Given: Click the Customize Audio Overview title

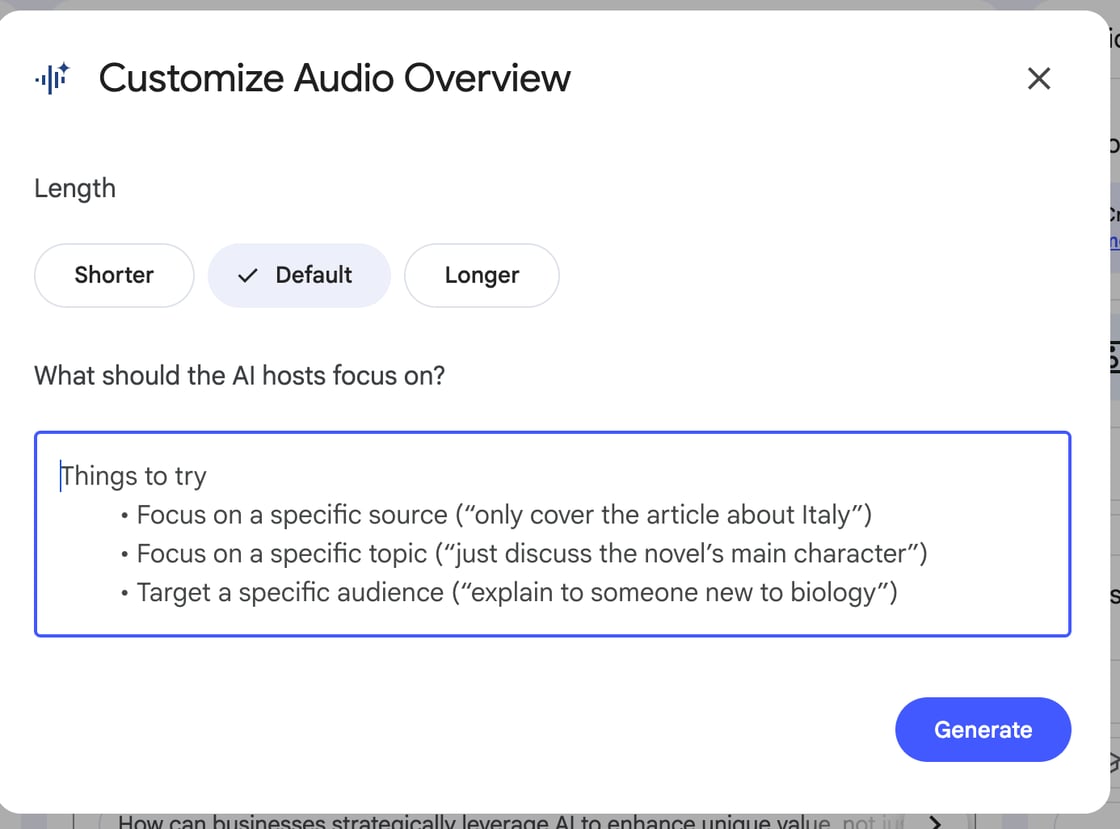Looking at the screenshot, I should pos(334,78).
